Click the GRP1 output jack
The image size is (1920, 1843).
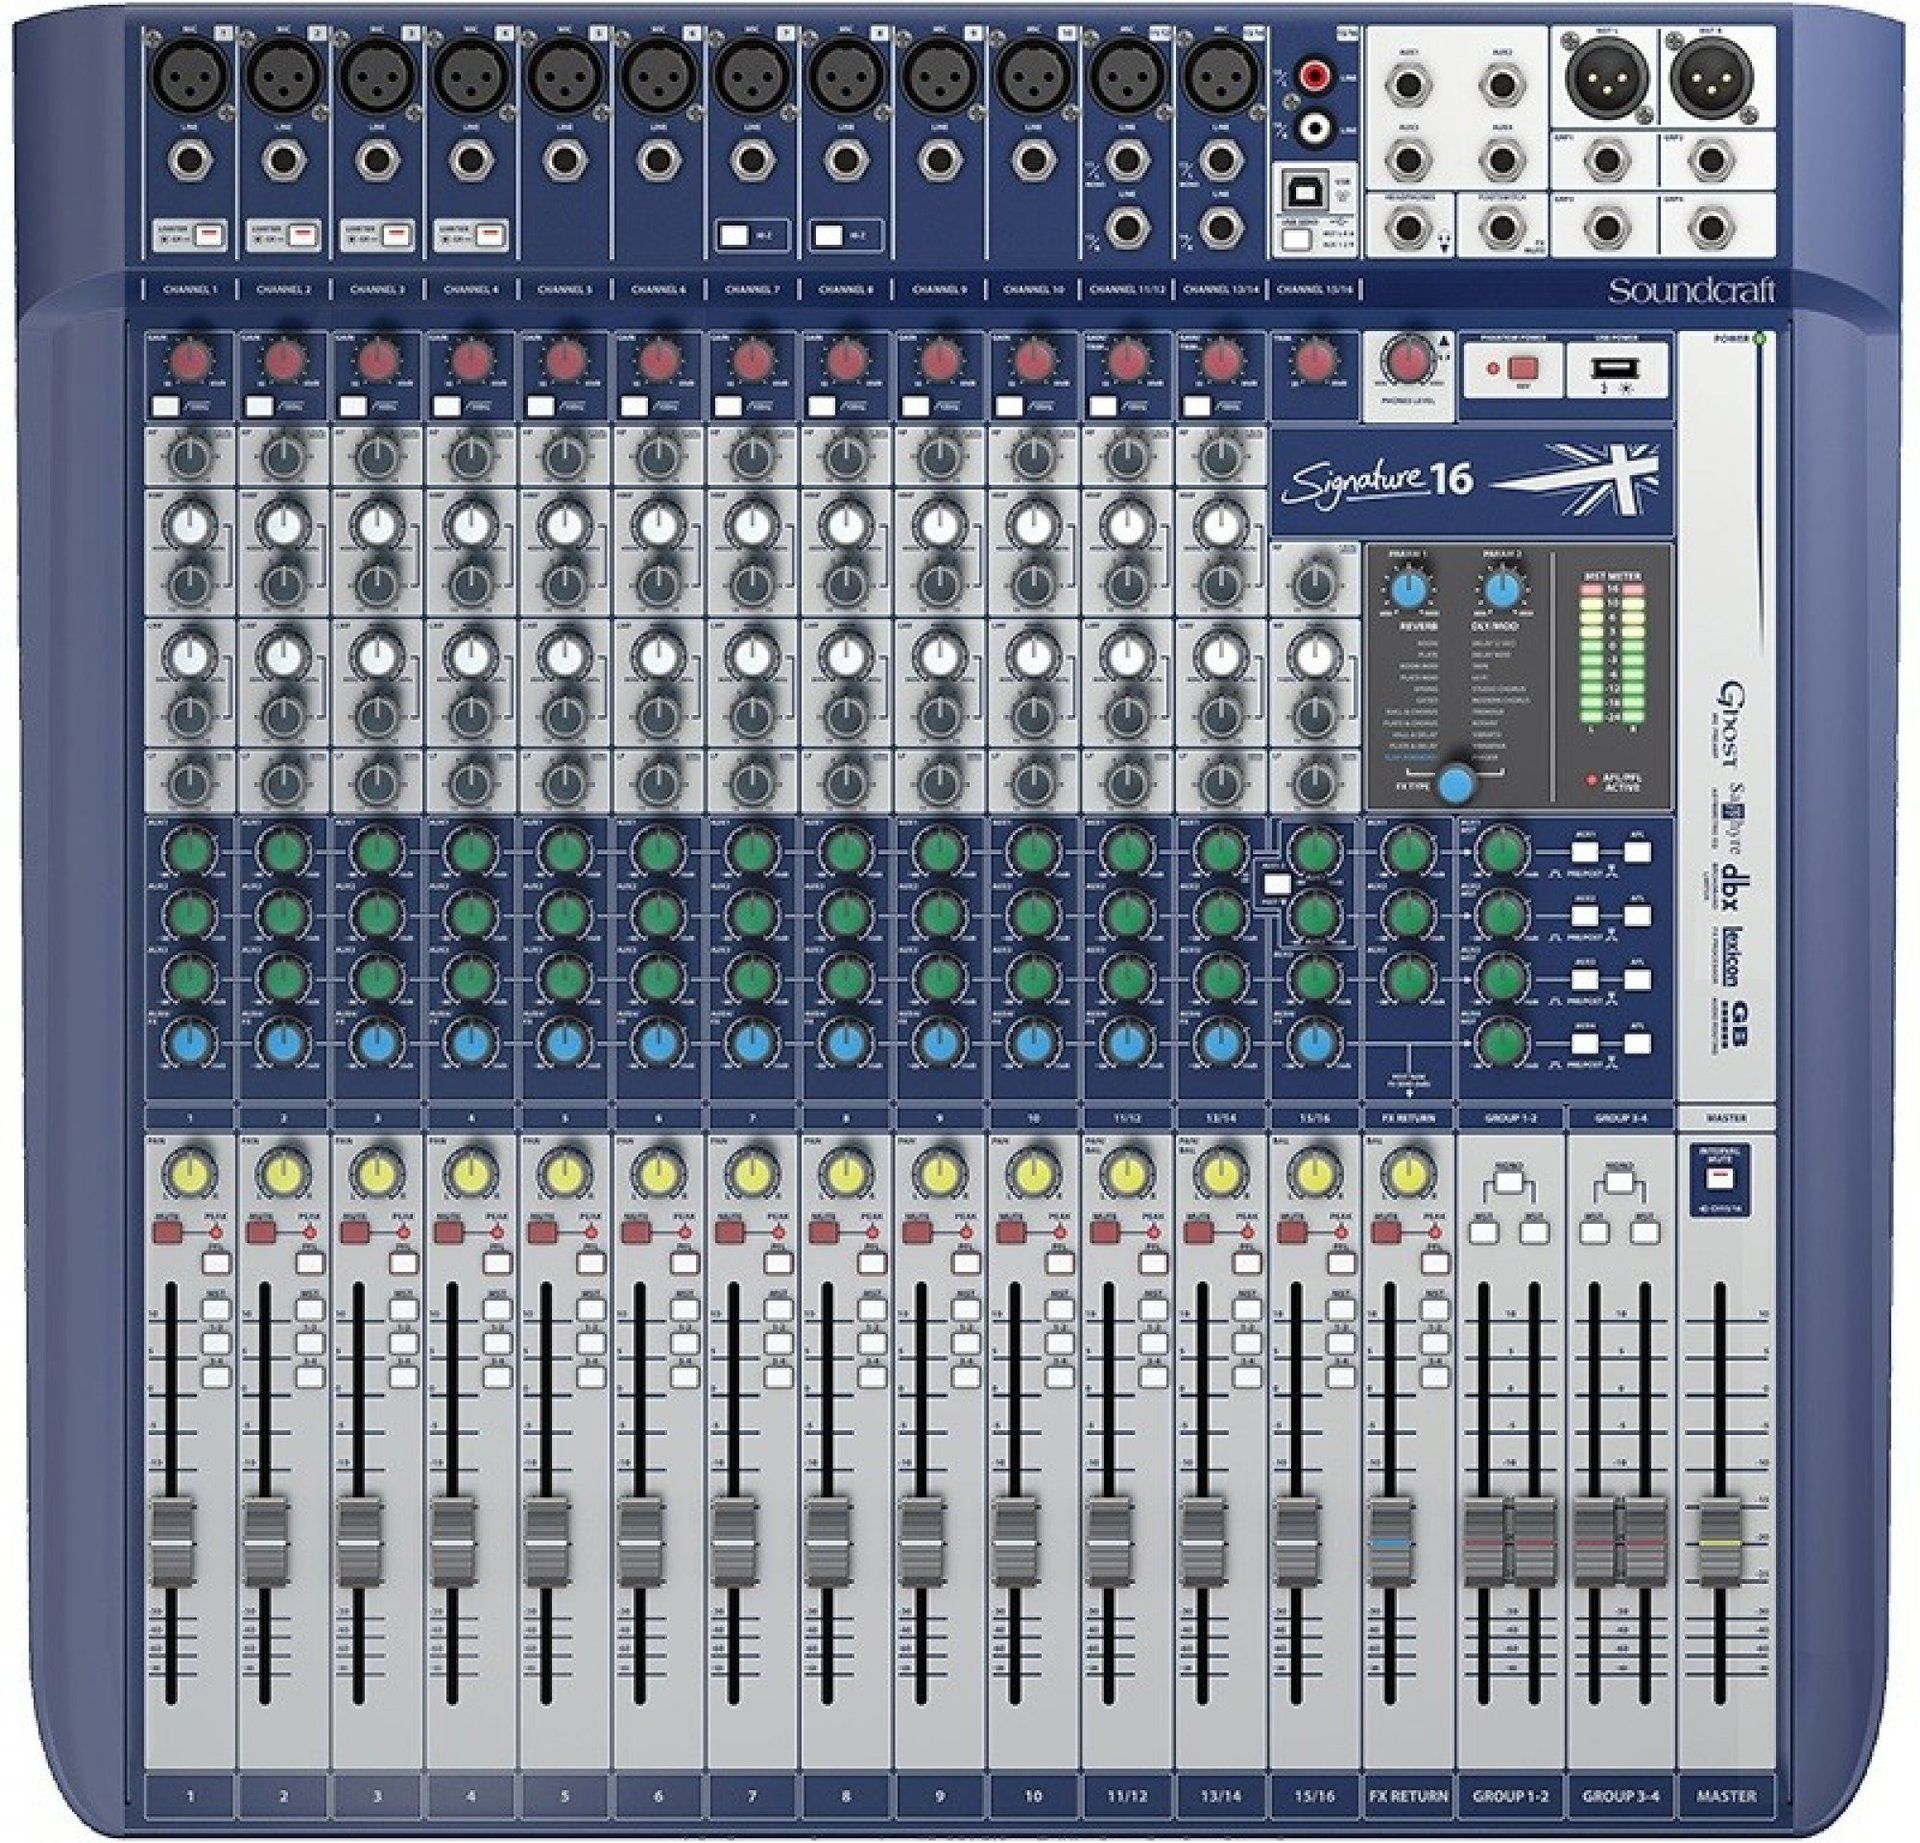[1608, 159]
